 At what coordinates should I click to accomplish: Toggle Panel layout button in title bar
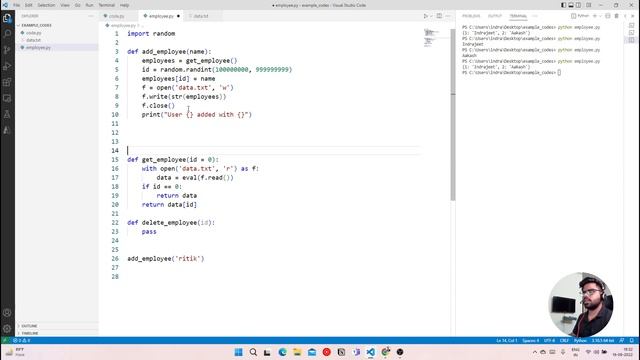tap(571, 5)
